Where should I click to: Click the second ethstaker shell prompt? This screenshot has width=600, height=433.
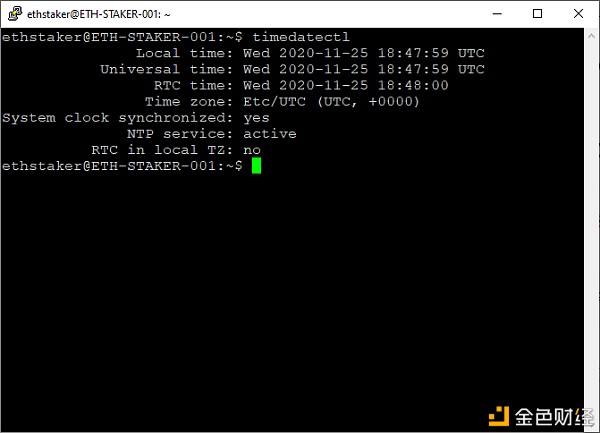click(122, 166)
